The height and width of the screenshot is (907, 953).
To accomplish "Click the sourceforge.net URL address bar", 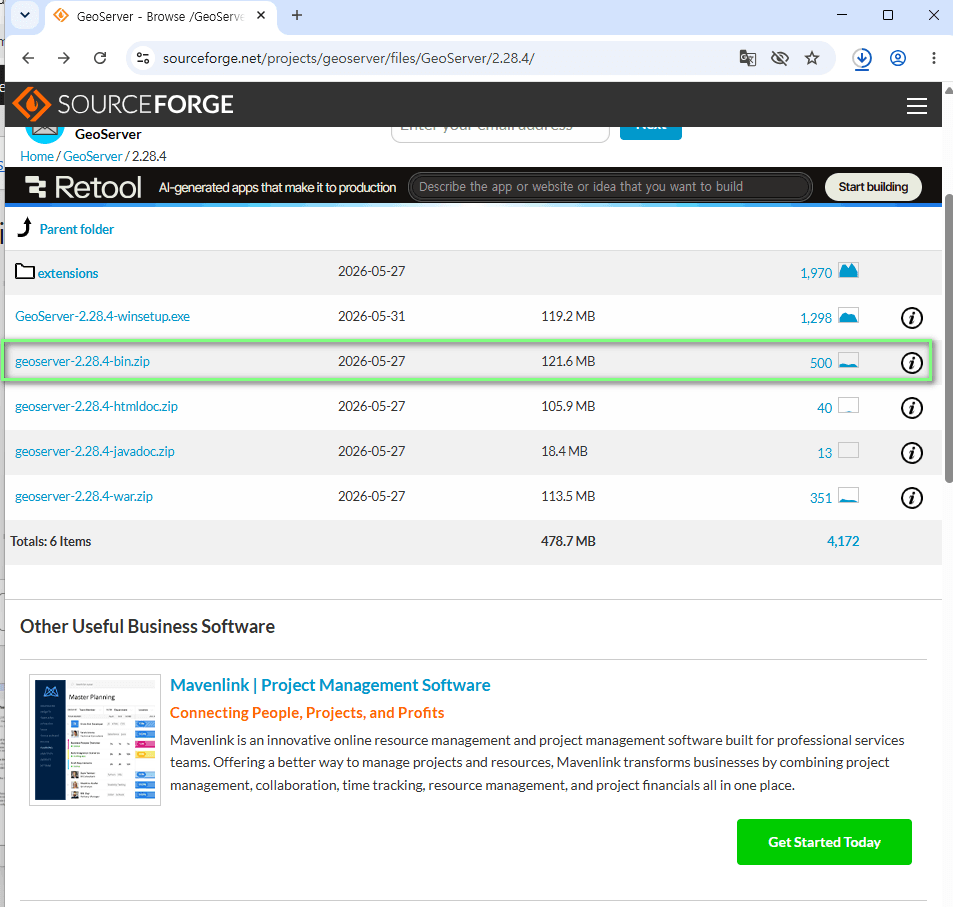I will [x=348, y=58].
